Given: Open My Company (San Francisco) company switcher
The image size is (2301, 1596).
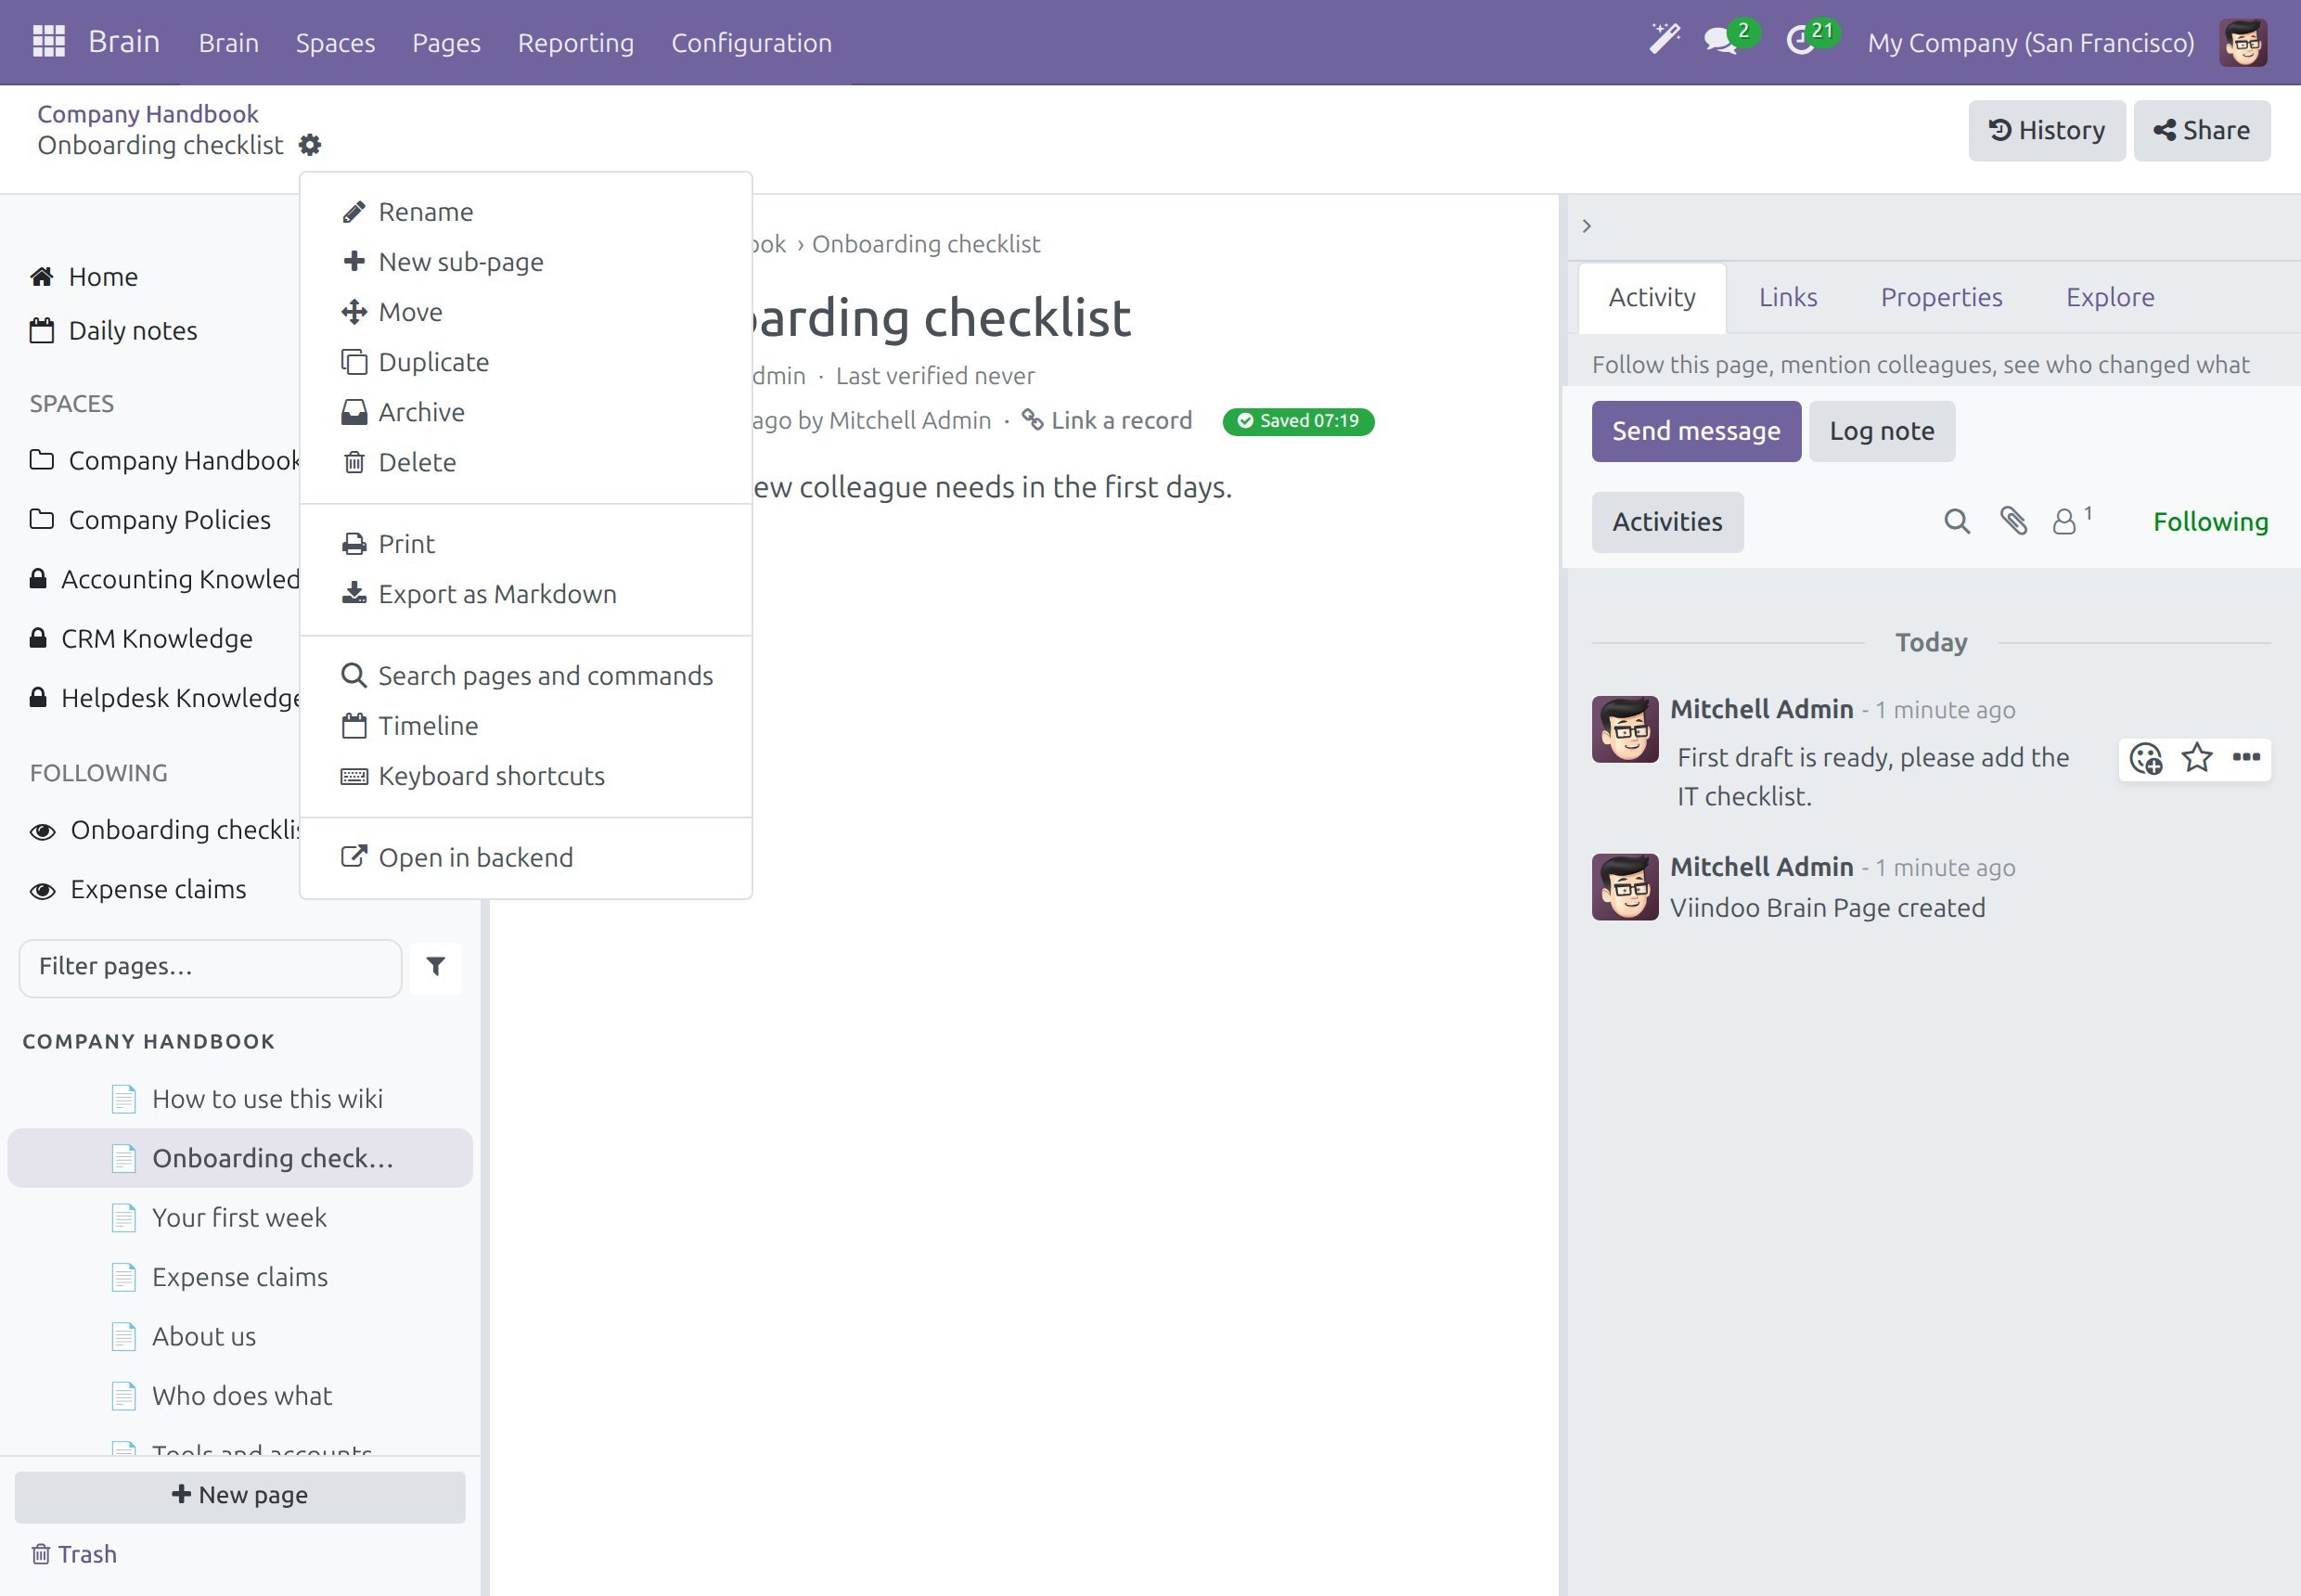Looking at the screenshot, I should pos(2030,43).
